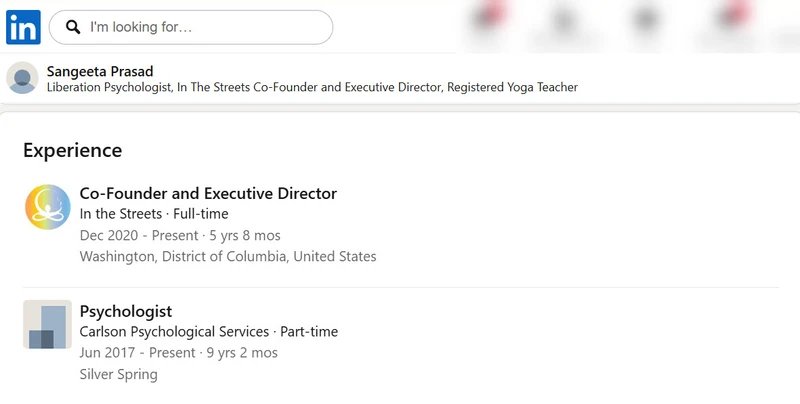Image resolution: width=800 pixels, height=404 pixels.
Task: Focus the "I'm looking for…" search field
Action: click(x=191, y=27)
